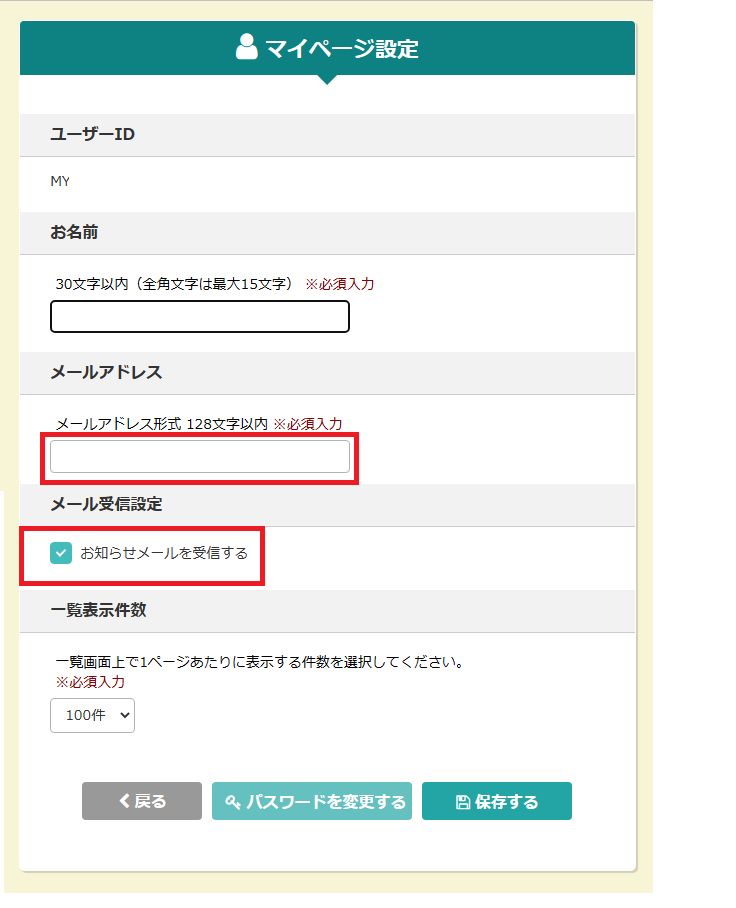Image resolution: width=736 pixels, height=908 pixels.
Task: Click the MY user ID value
Action: tap(60, 182)
